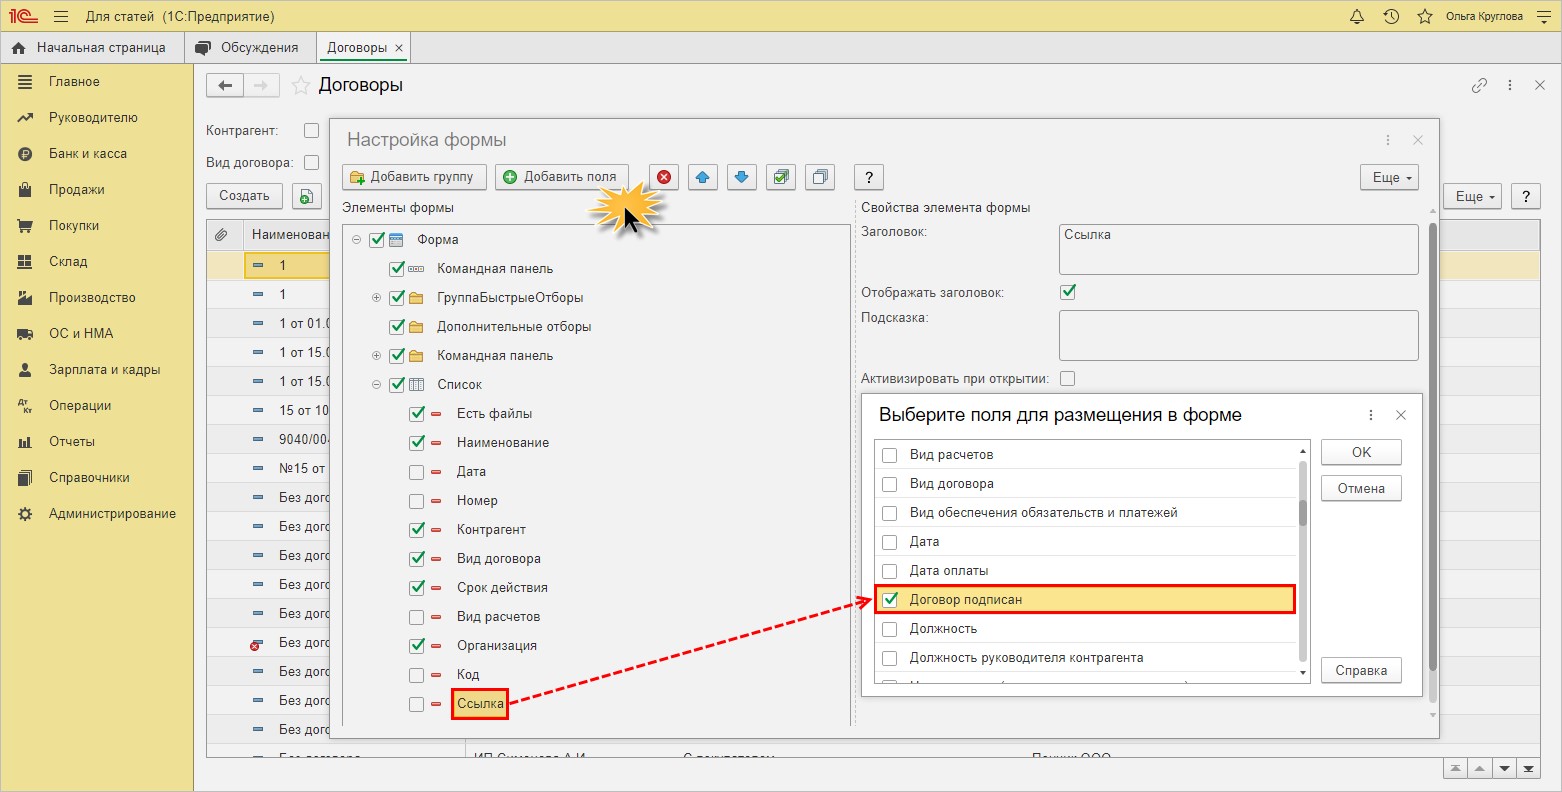Viewport: 1562px width, 792px height.
Task: Switch to the Начальная страница tab
Action: pos(91,48)
